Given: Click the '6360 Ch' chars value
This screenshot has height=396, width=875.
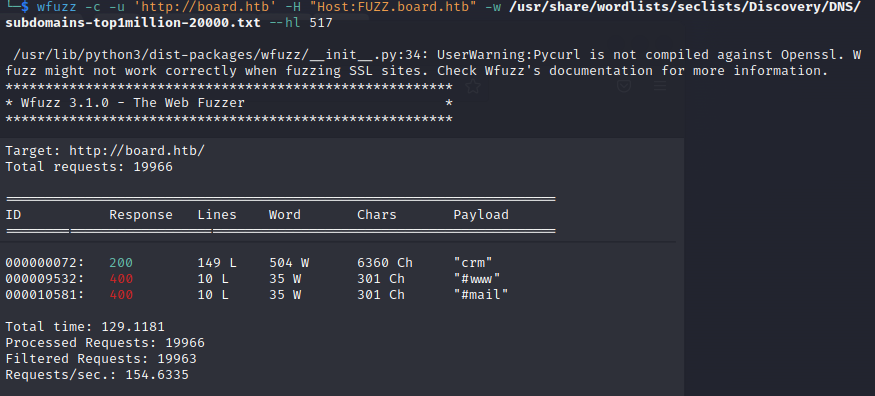Looking at the screenshot, I should 385,263.
